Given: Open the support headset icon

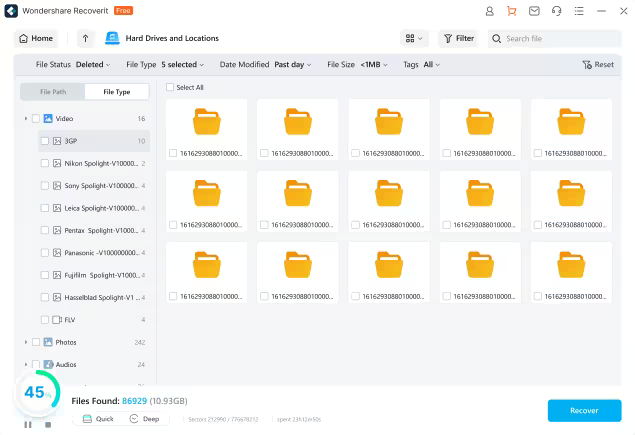Looking at the screenshot, I should [x=556, y=11].
